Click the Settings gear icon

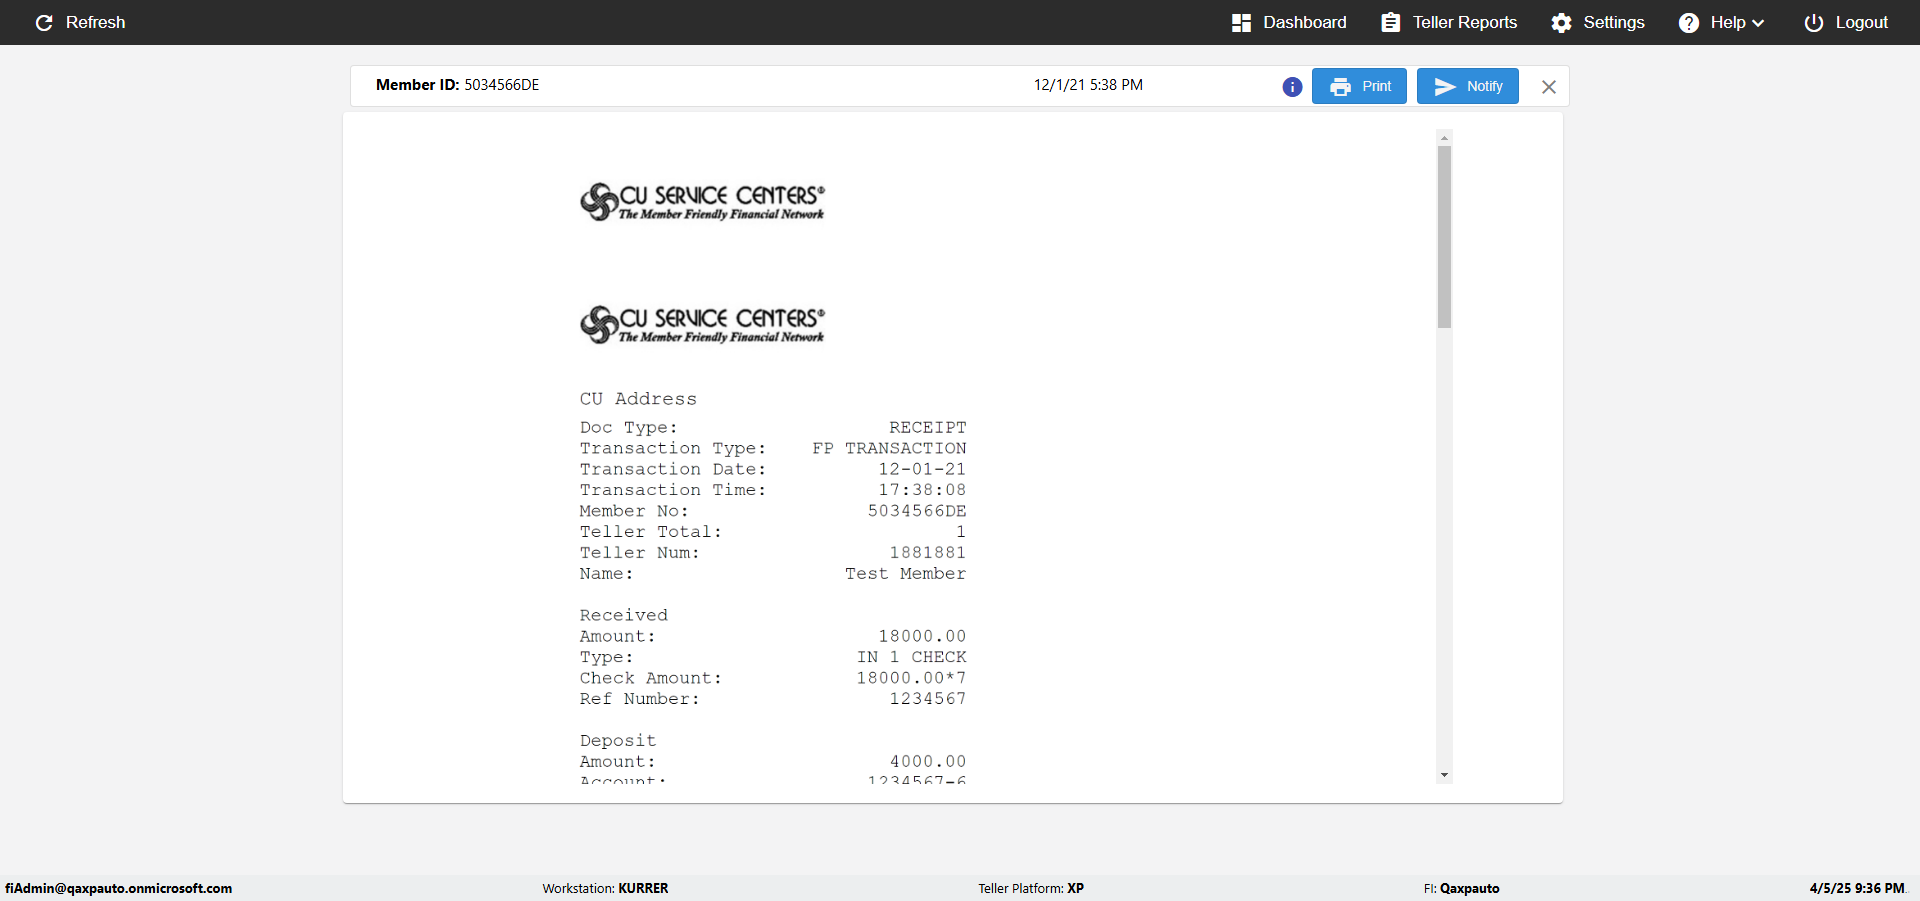1561,22
